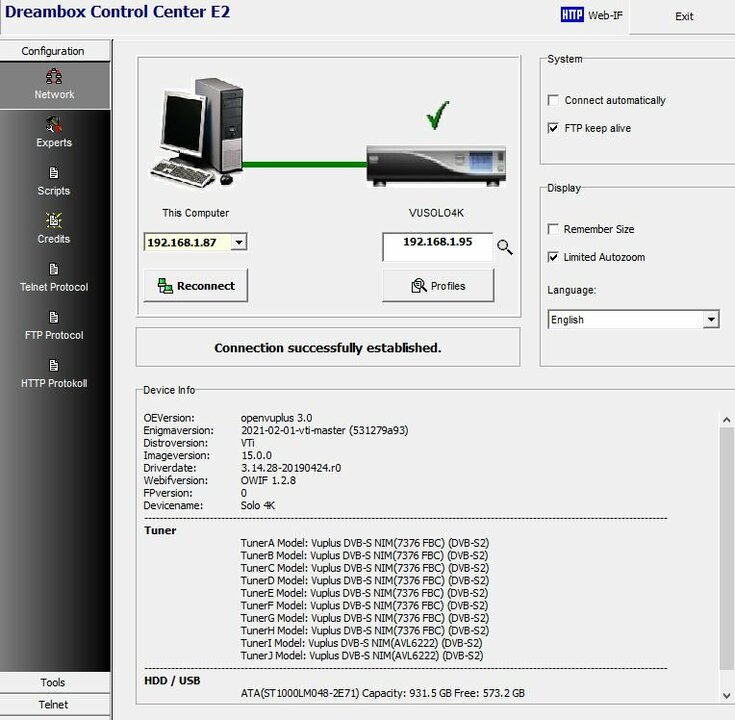Open the Network section icon
The height and width of the screenshot is (720, 735).
54,77
